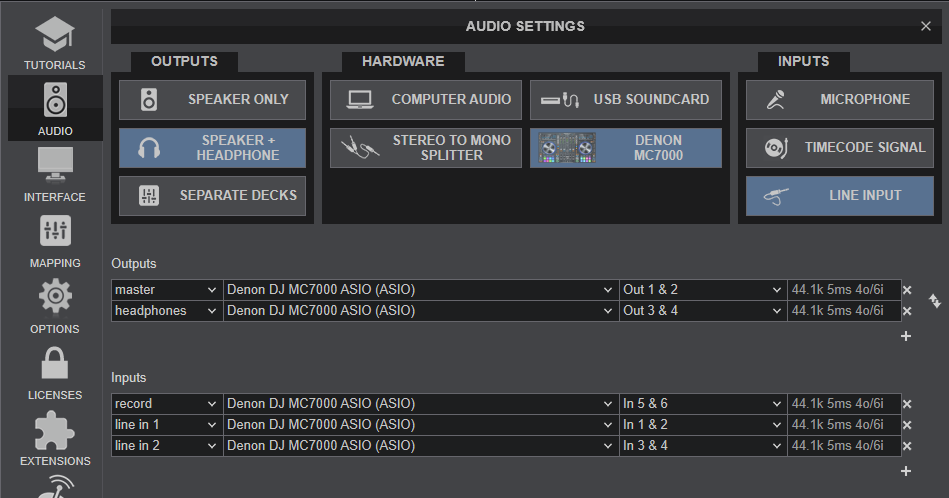Expand the headphones channel Out 3 & 4 dropdown

[702, 311]
